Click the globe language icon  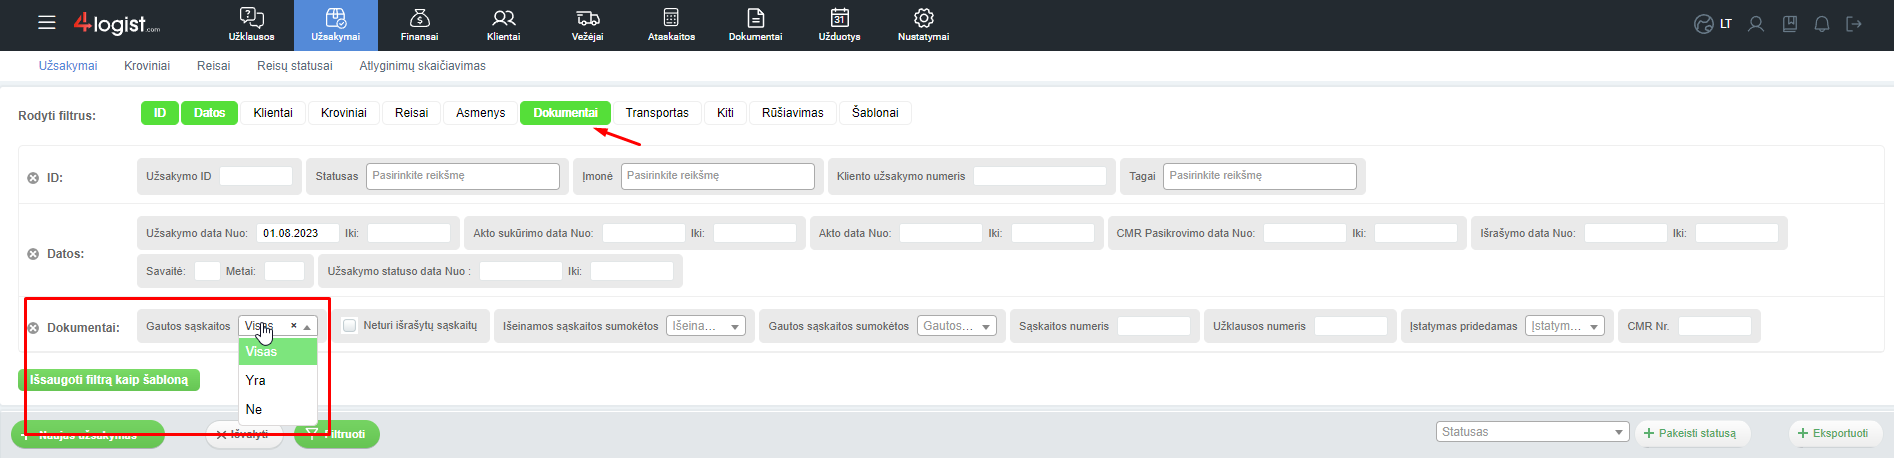tap(1704, 24)
